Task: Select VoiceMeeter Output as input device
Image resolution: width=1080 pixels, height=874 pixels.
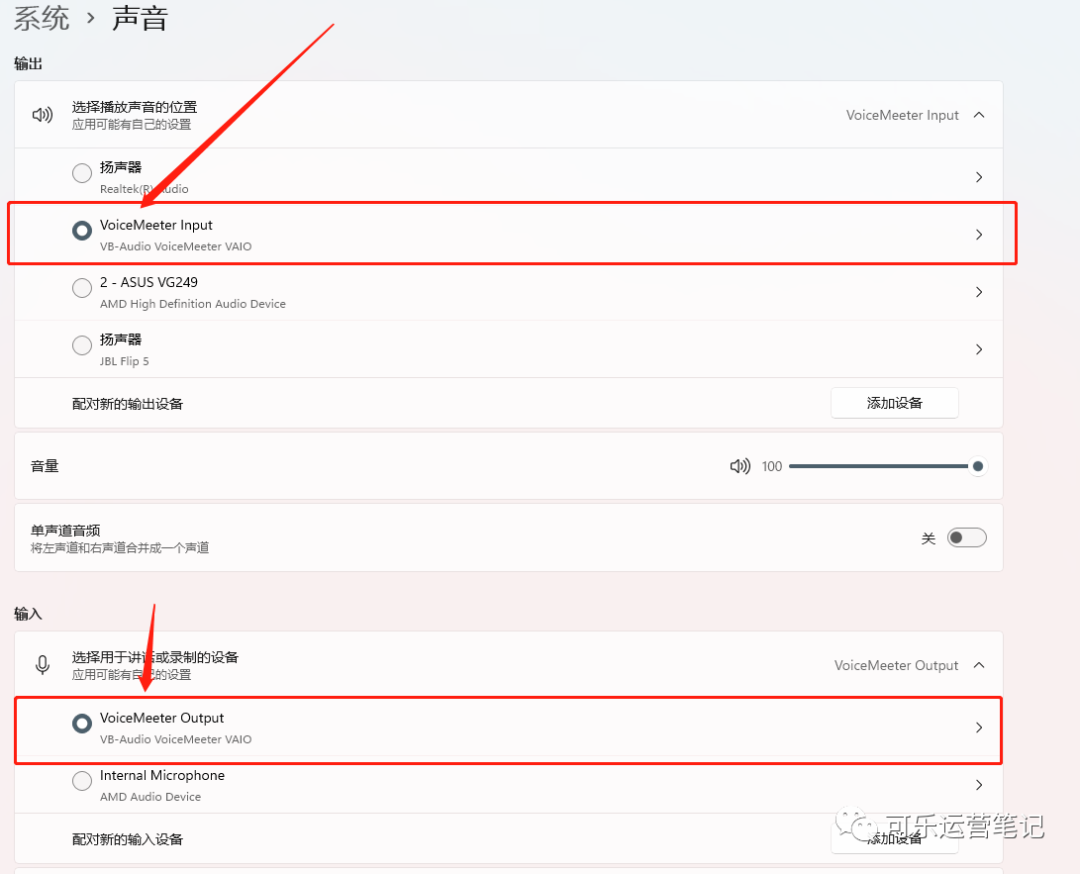Action: click(x=82, y=723)
